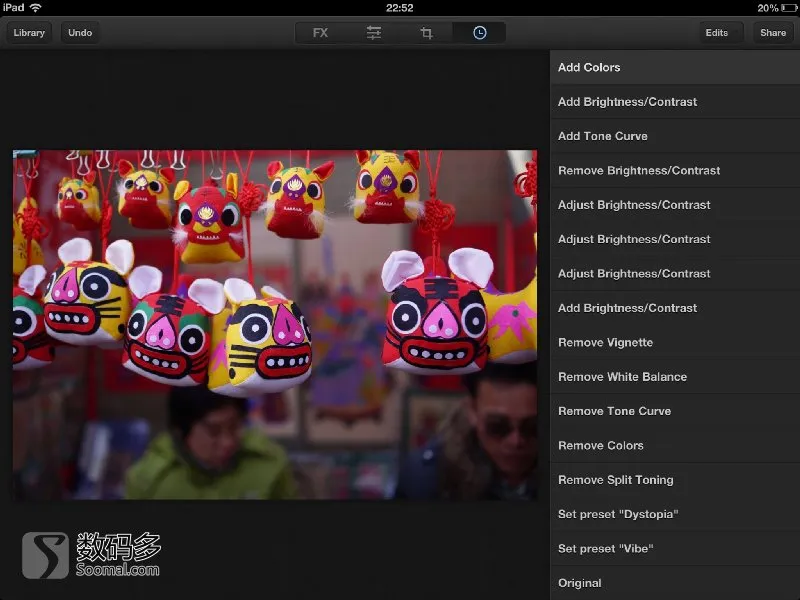Select 'Set preset "Dystopia"' history step
Viewport: 800px width, 600px height.
675,514
